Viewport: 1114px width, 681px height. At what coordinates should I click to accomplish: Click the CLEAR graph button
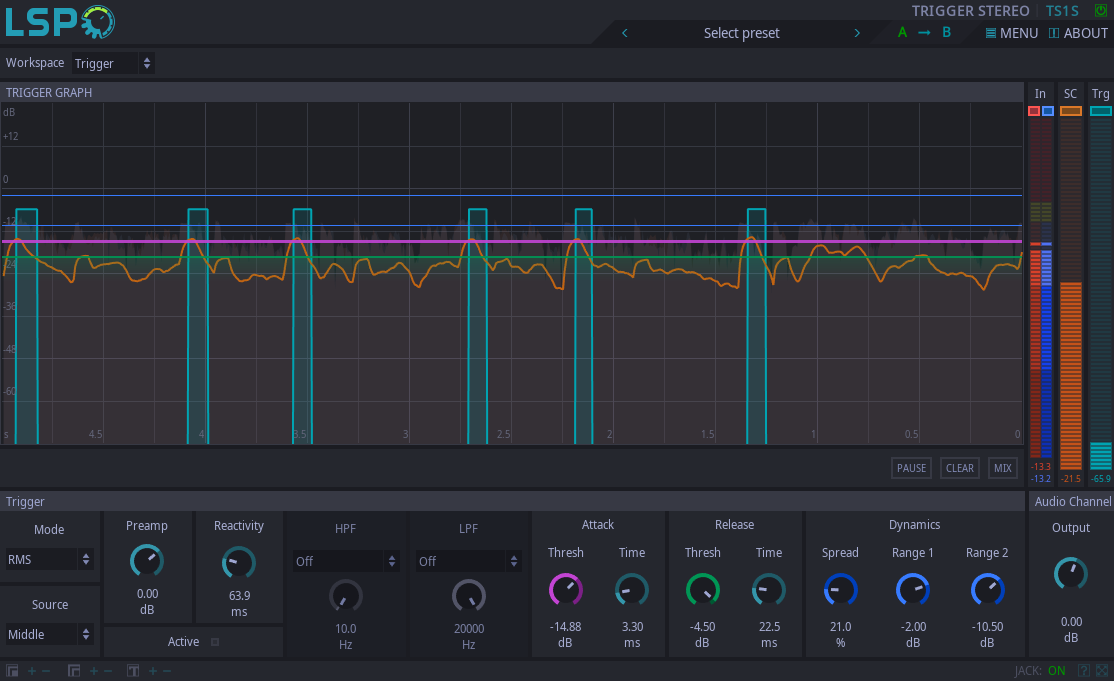coord(960,468)
